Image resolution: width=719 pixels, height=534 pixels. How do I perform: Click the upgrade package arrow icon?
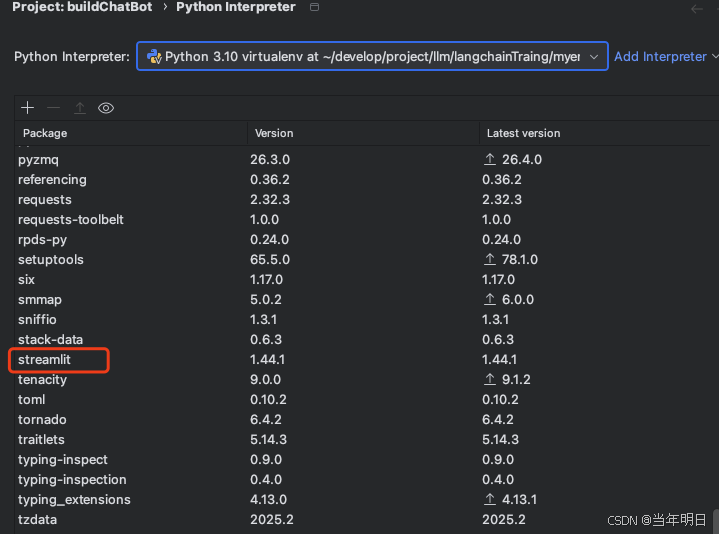tap(80, 108)
